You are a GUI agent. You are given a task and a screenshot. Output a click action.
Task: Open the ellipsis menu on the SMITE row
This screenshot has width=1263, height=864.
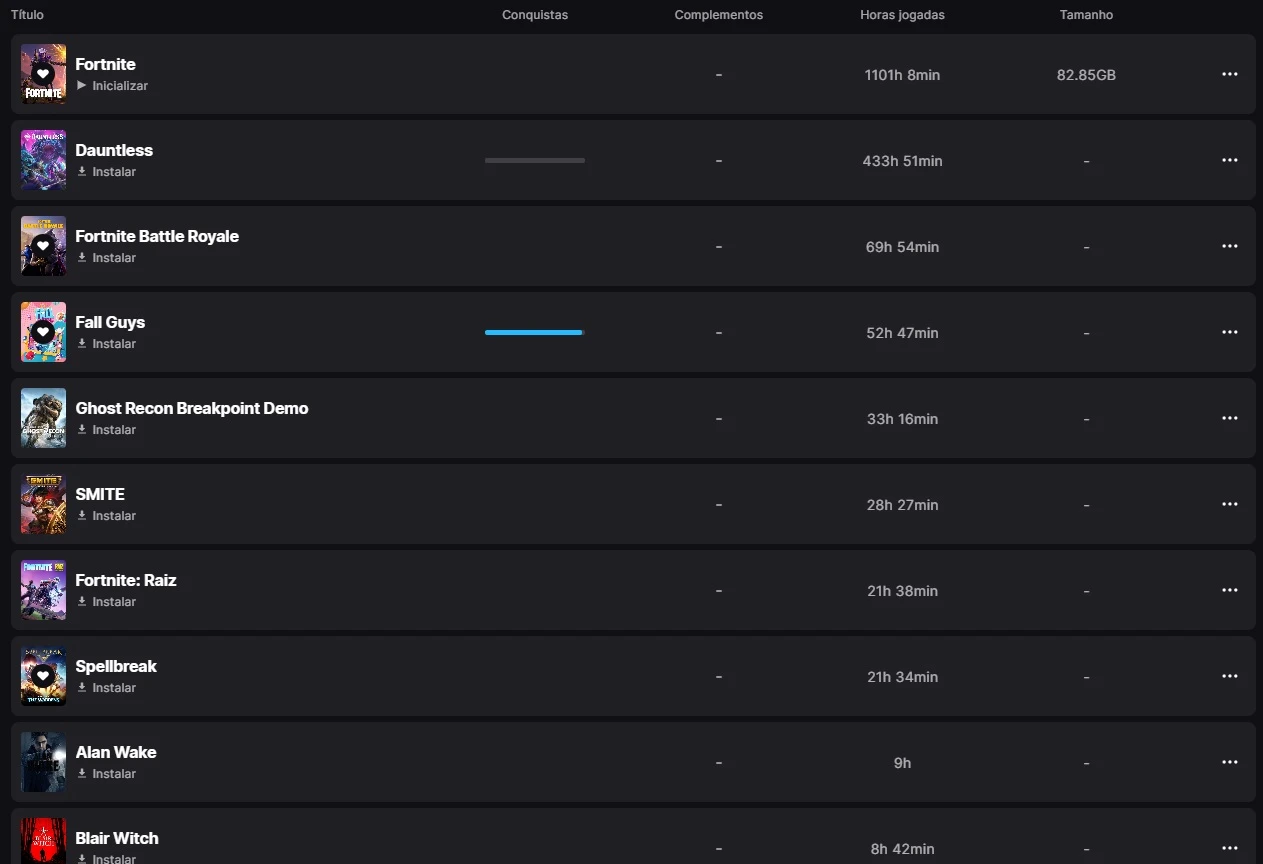coord(1229,505)
